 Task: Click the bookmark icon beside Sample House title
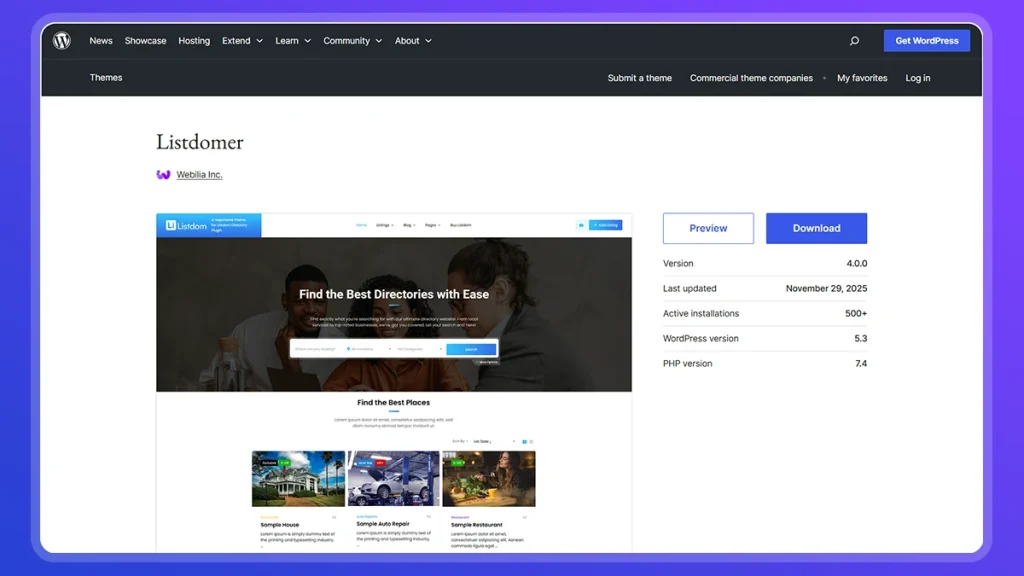click(333, 515)
